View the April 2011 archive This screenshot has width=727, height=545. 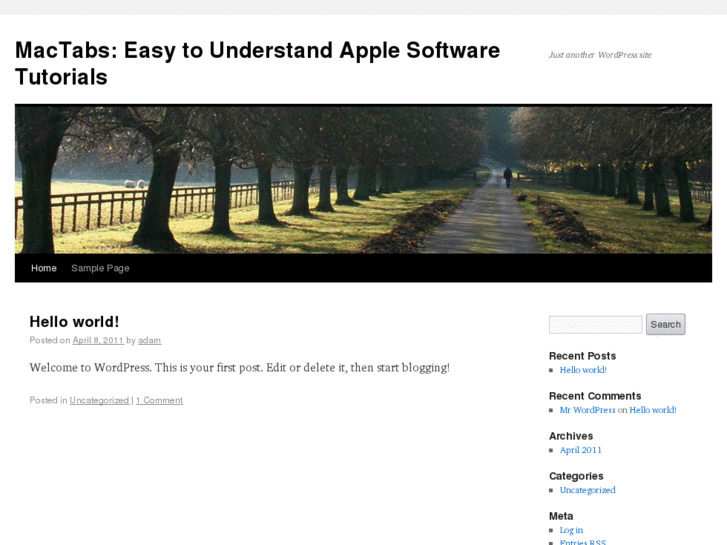click(580, 450)
